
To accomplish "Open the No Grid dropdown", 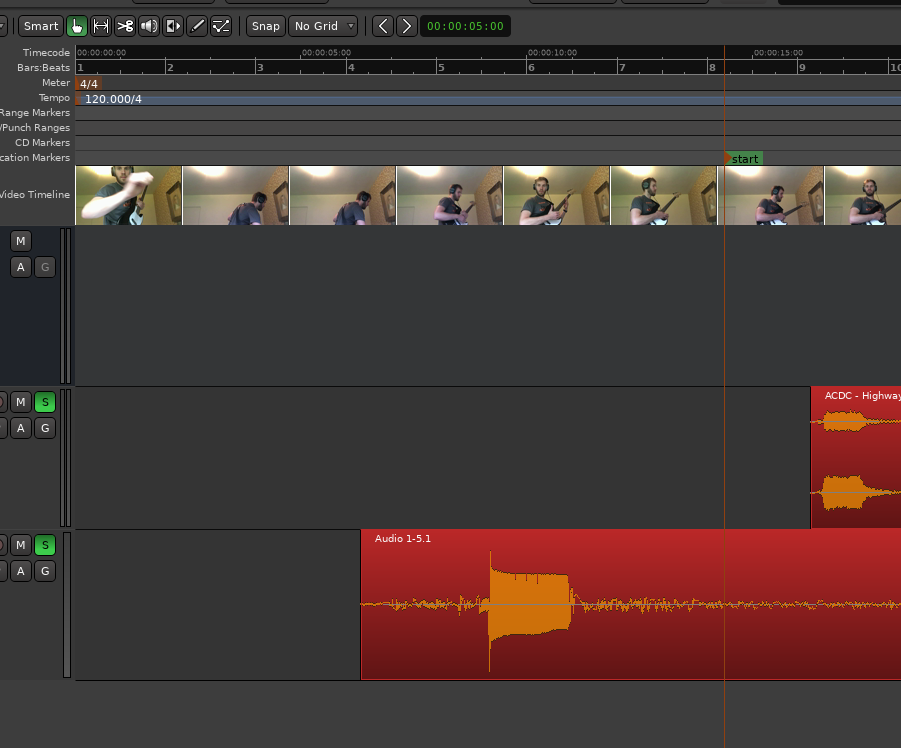I will point(323,26).
